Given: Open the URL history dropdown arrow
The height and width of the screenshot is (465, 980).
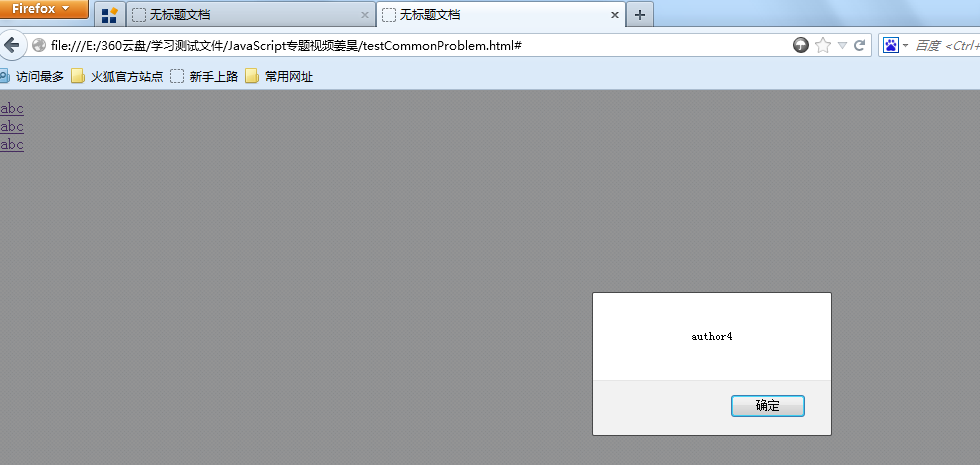Looking at the screenshot, I should point(842,45).
